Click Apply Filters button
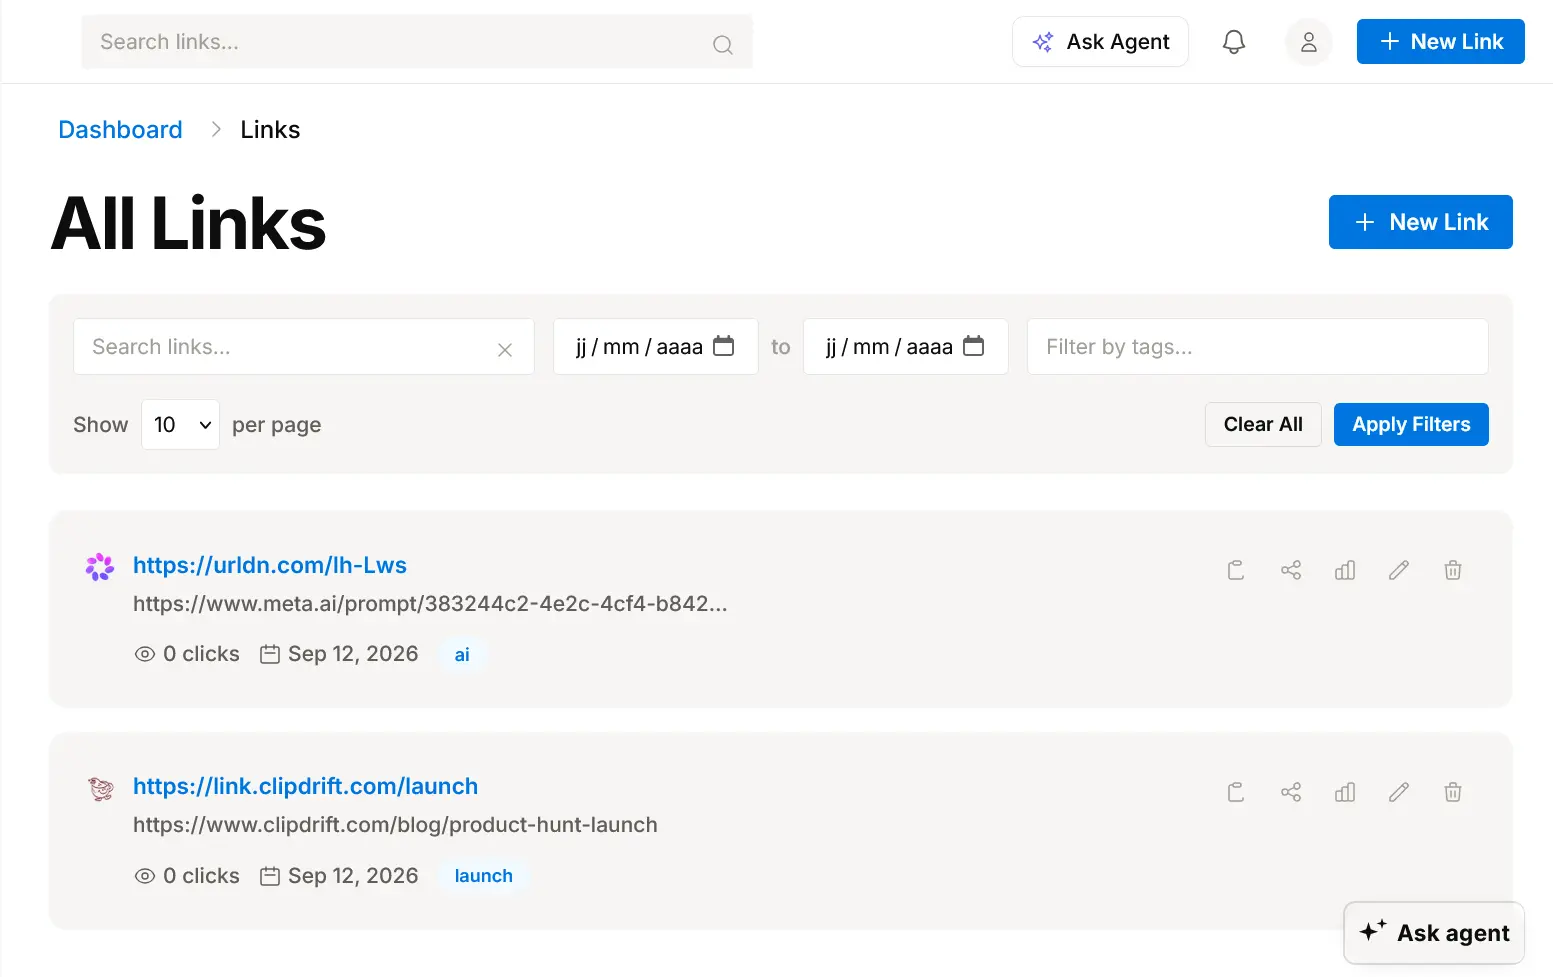This screenshot has height=977, width=1553. click(x=1411, y=425)
